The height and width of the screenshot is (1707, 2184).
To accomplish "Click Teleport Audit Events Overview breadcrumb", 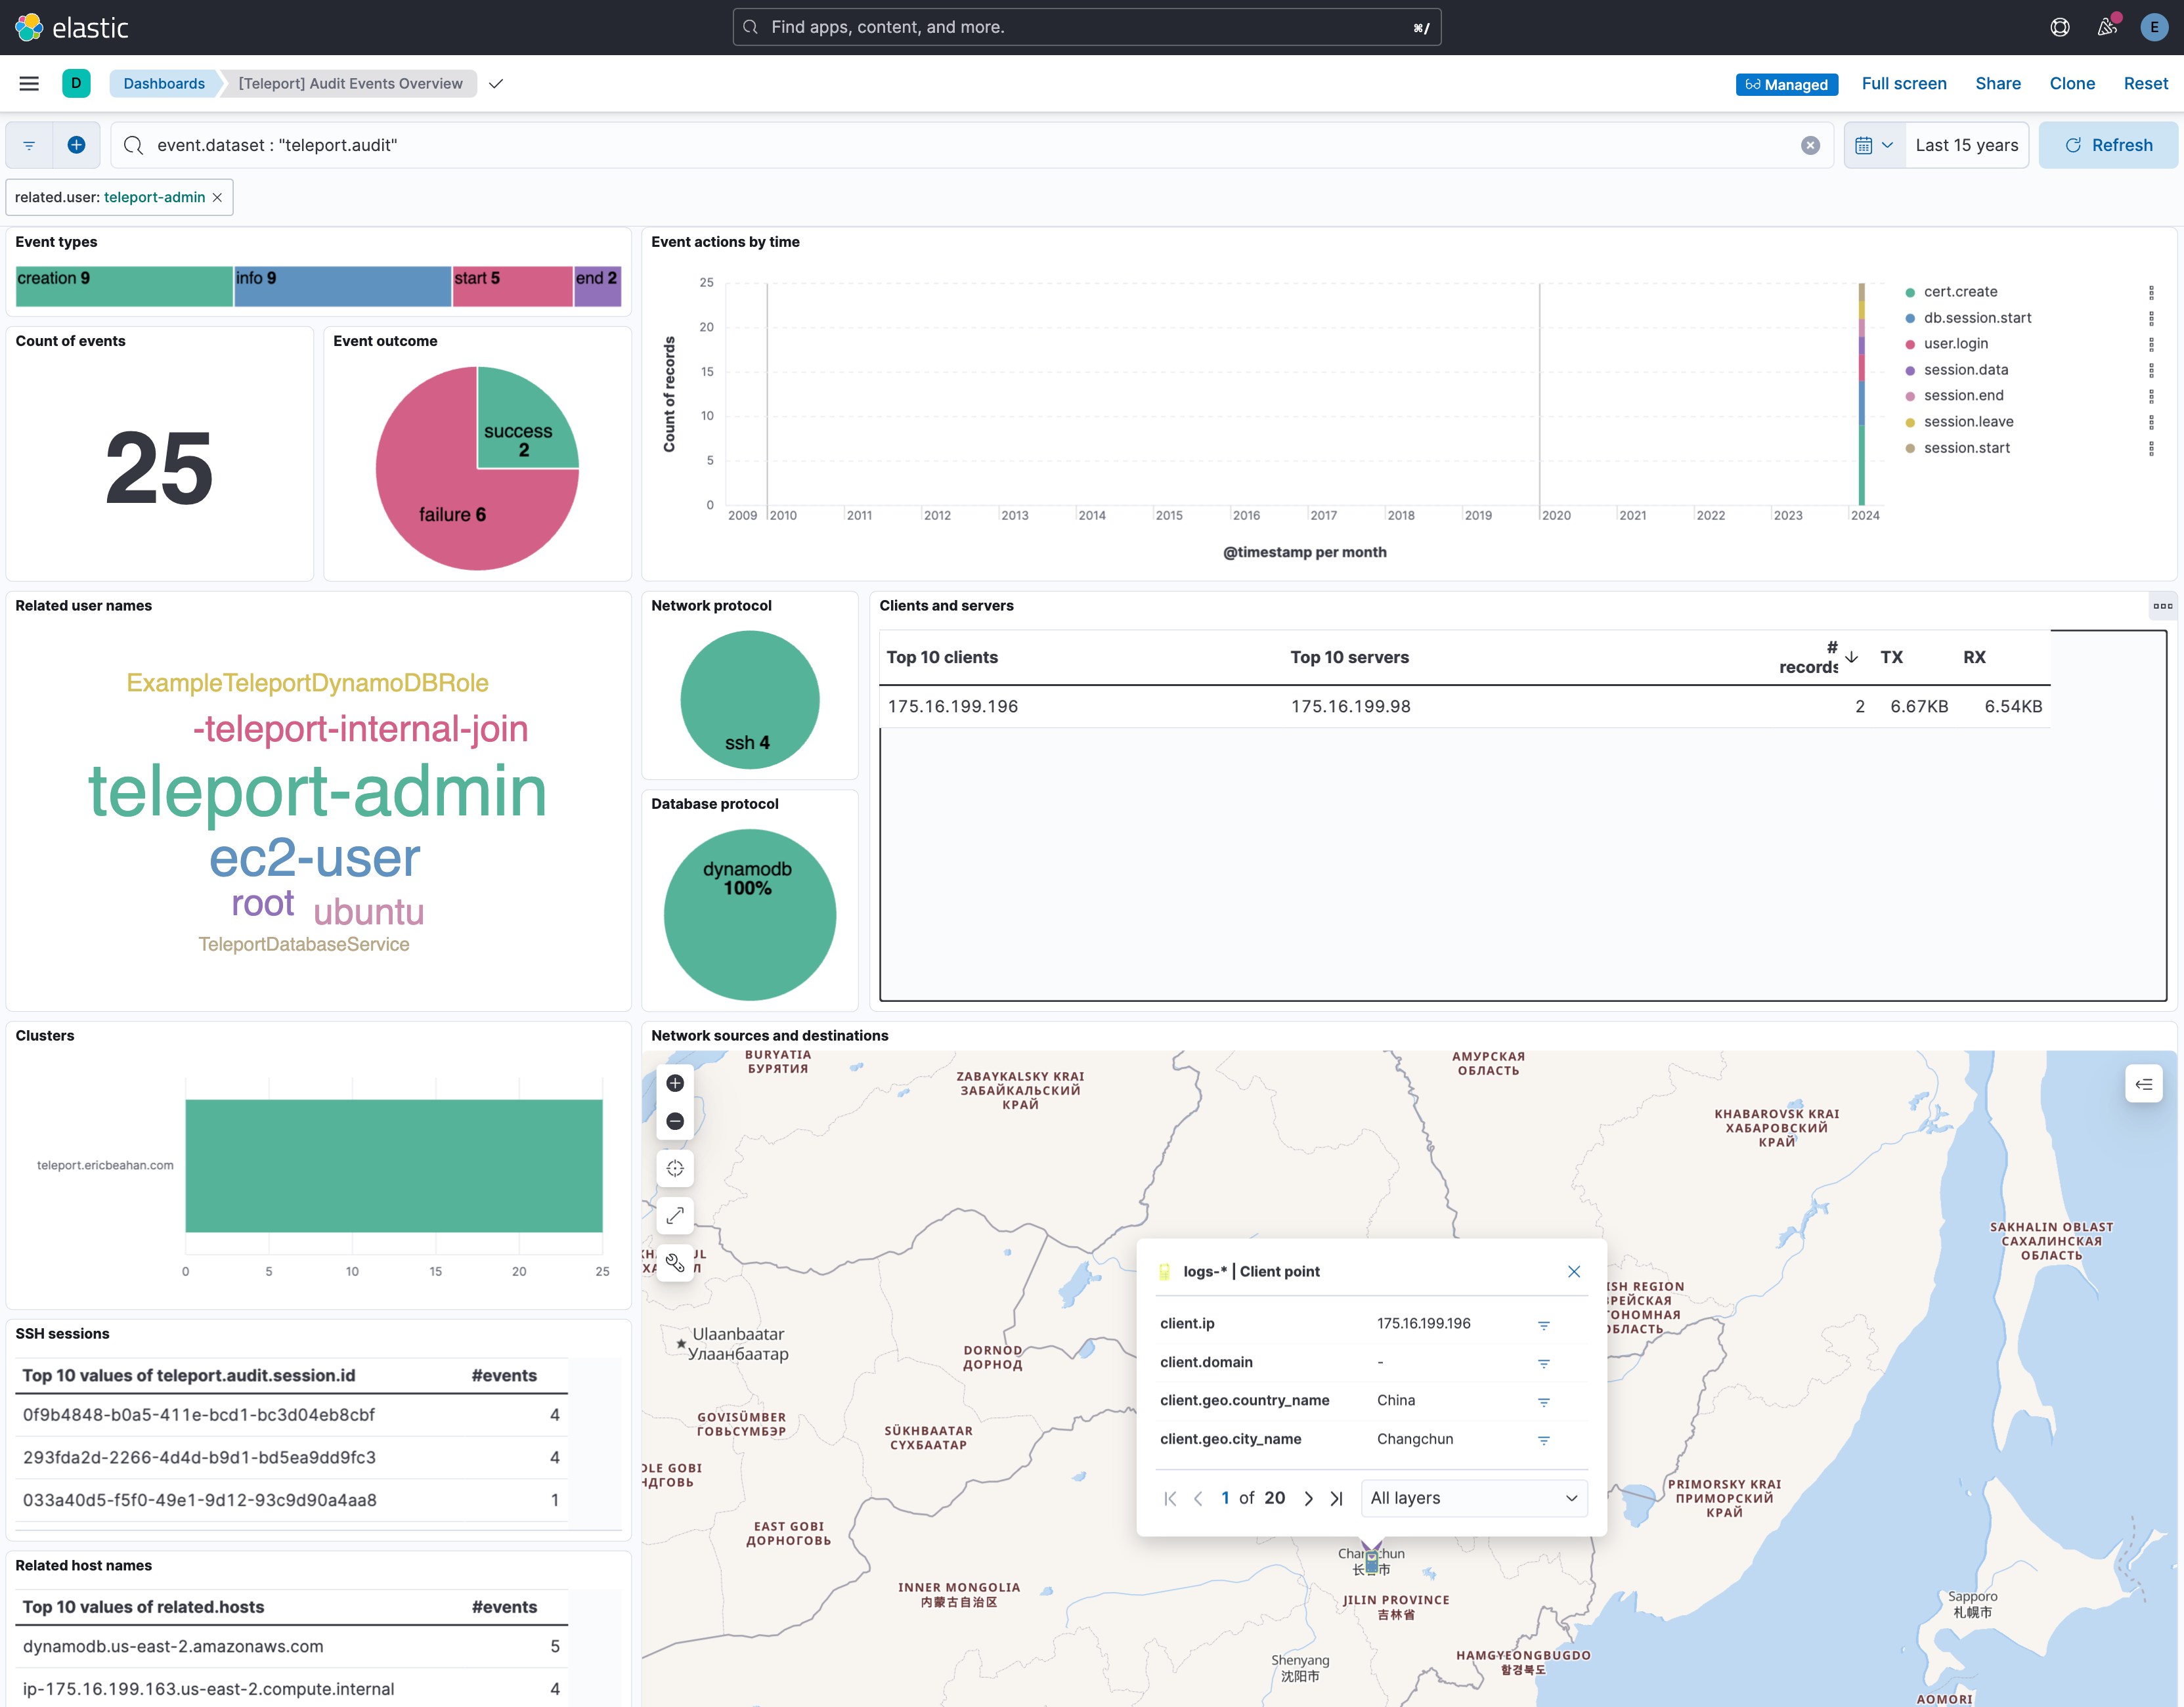I will [x=350, y=84].
